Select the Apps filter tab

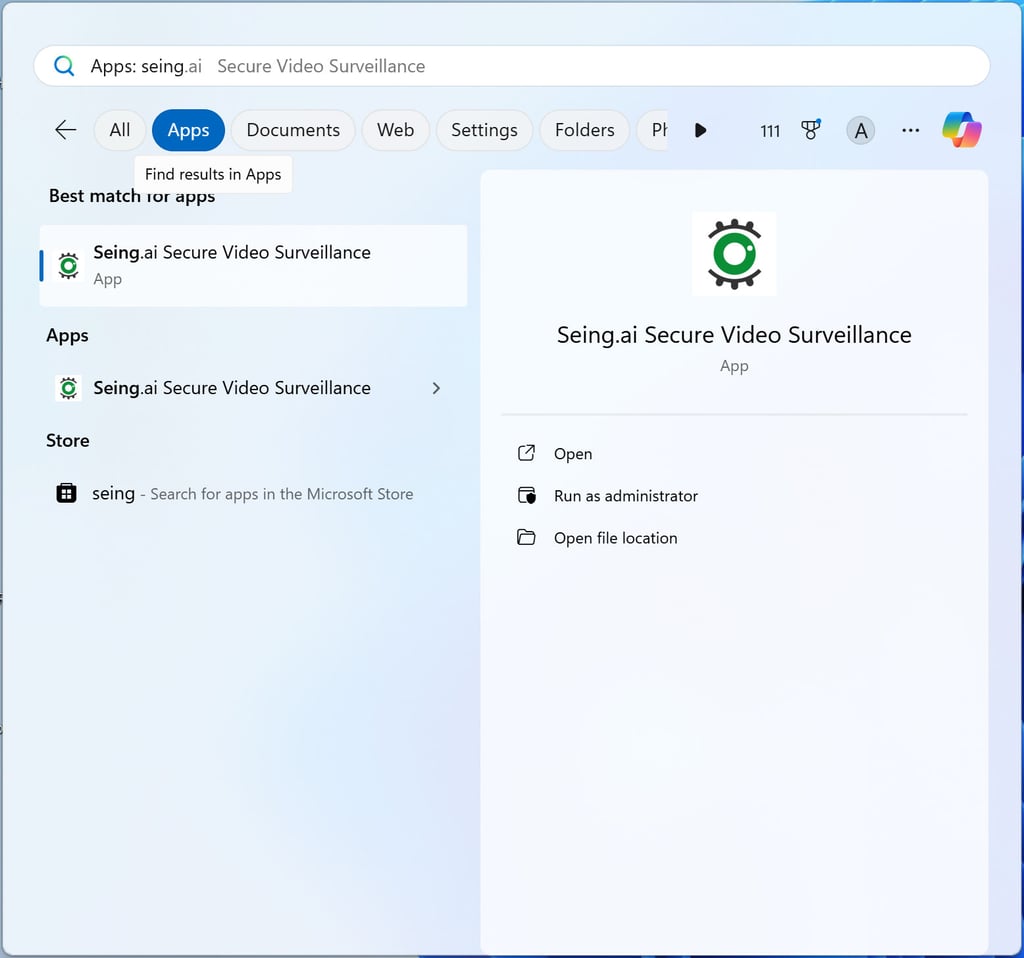click(188, 130)
